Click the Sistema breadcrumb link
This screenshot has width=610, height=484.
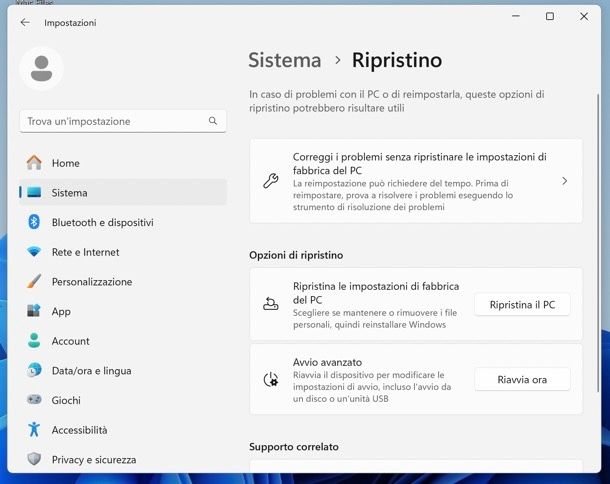(285, 60)
